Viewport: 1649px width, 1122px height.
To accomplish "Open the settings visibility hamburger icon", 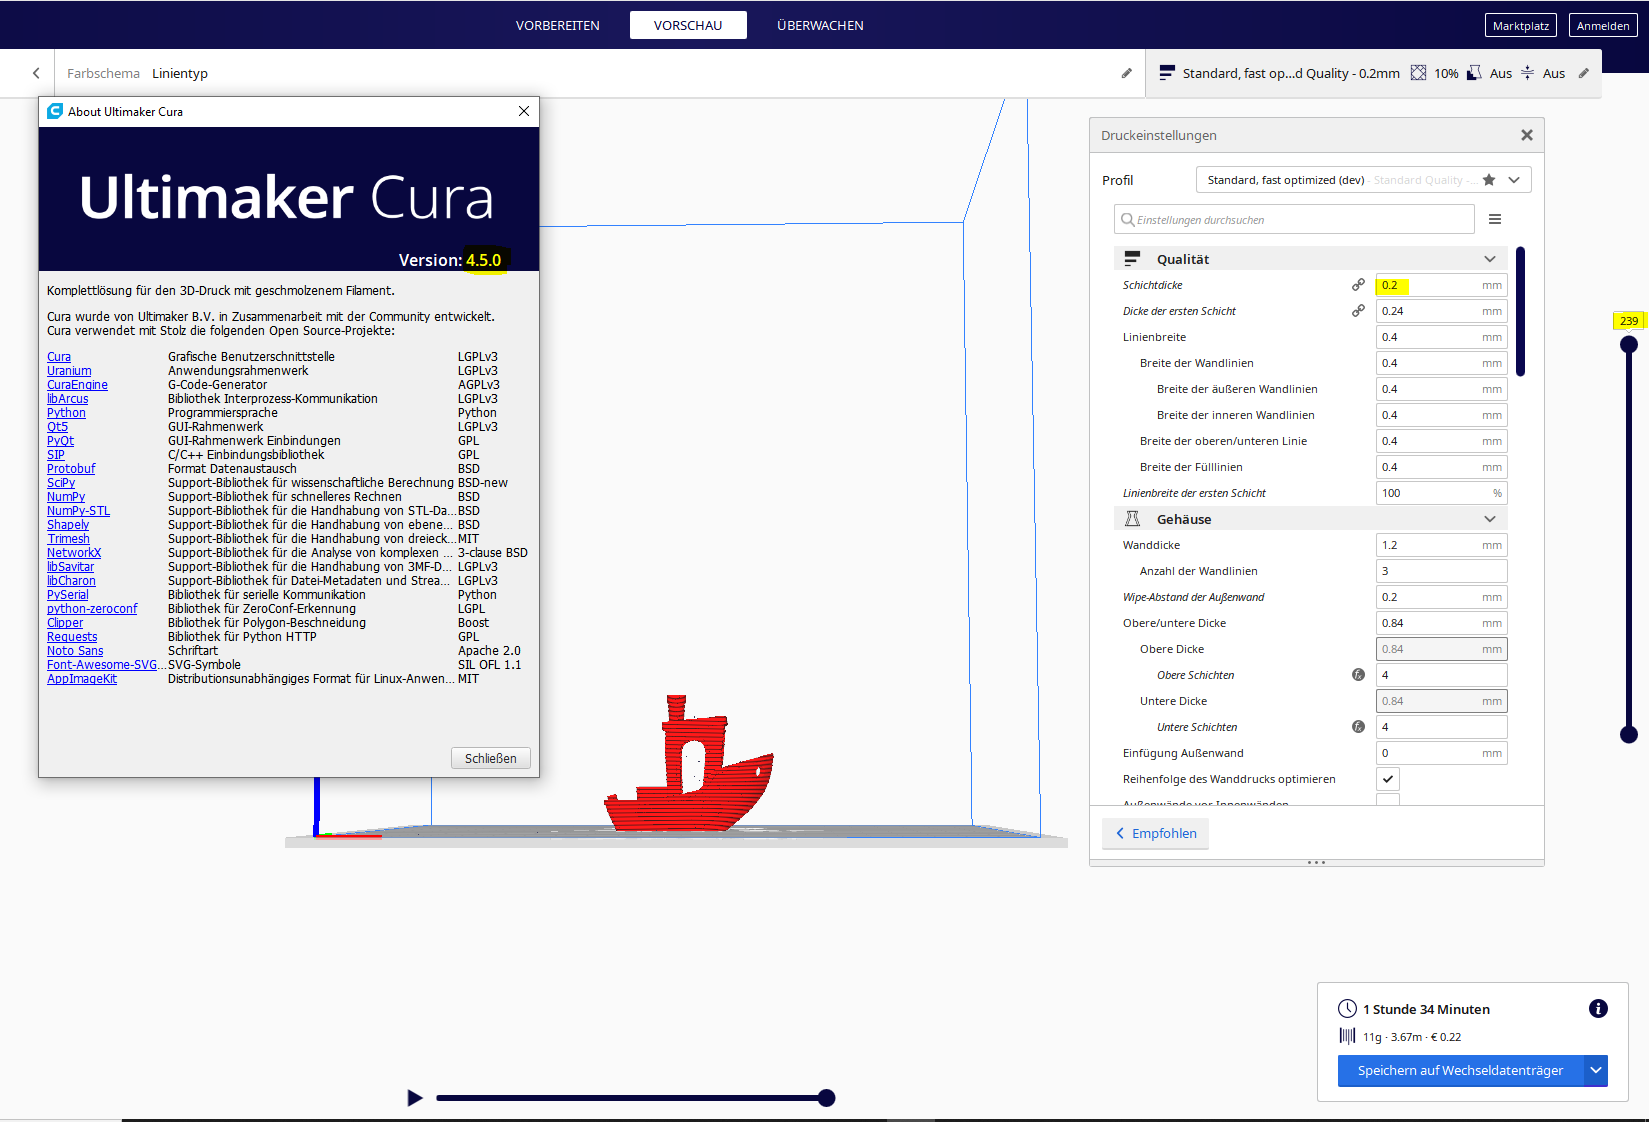I will (1496, 219).
